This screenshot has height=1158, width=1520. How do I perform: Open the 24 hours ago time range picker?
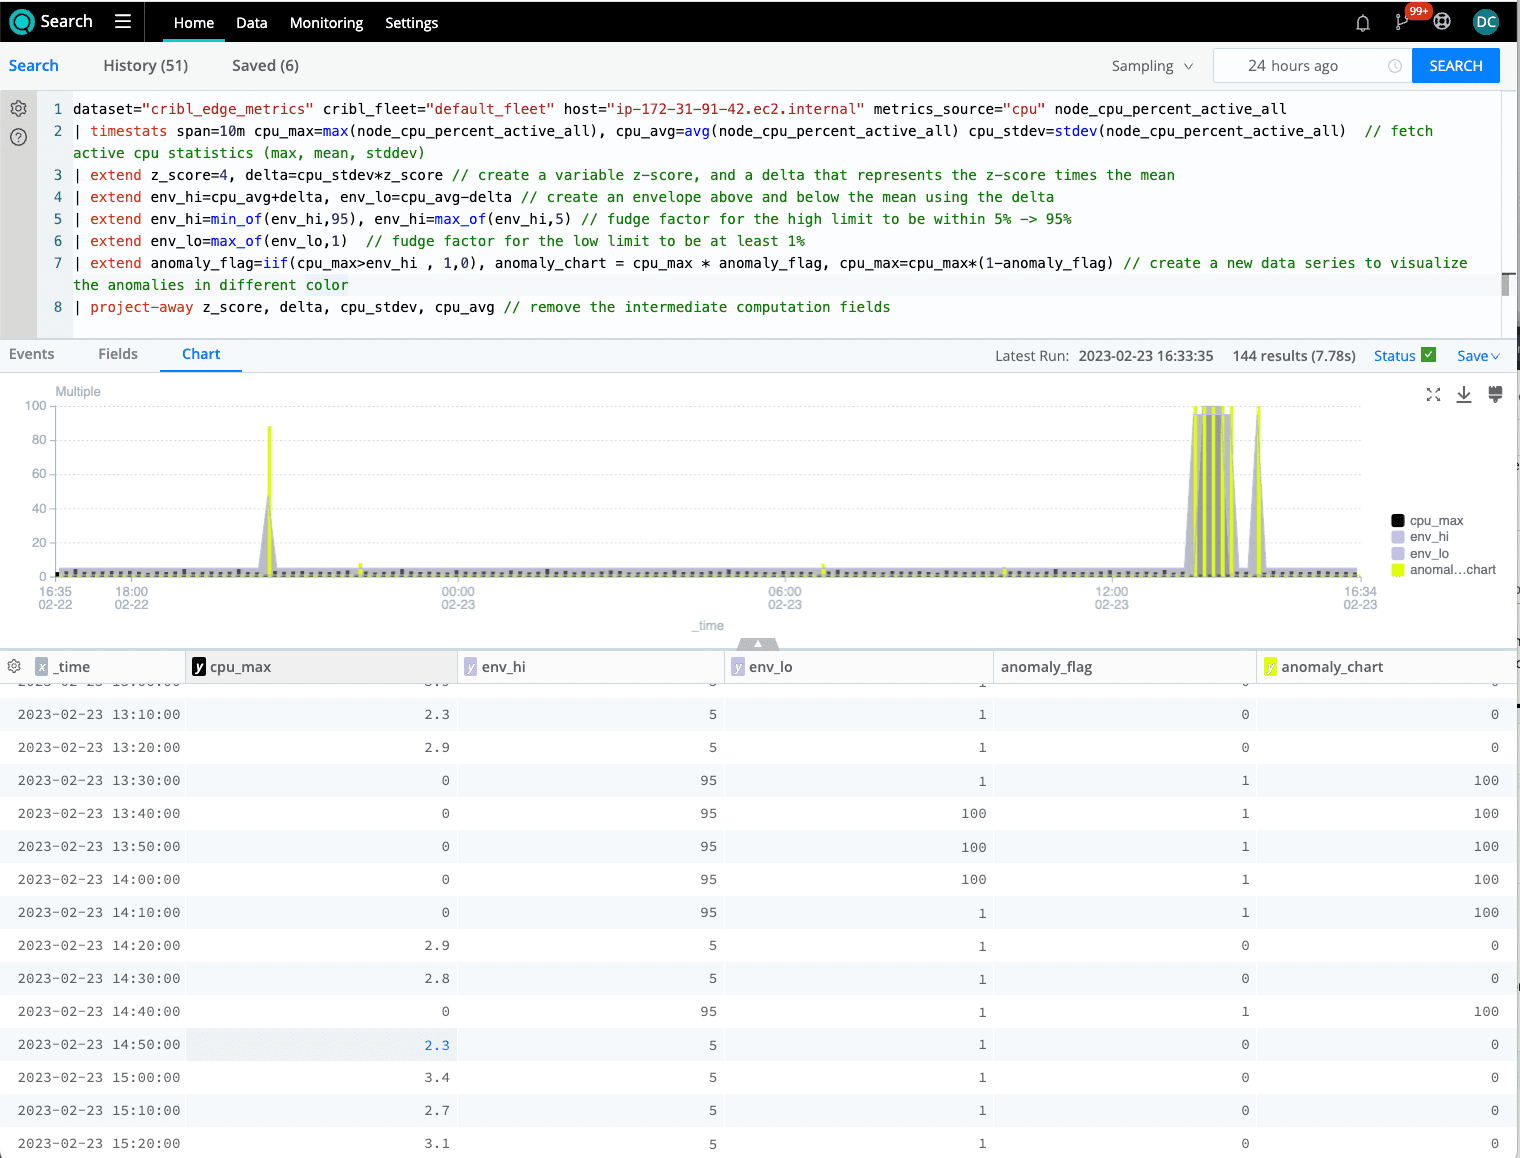[x=1311, y=66]
